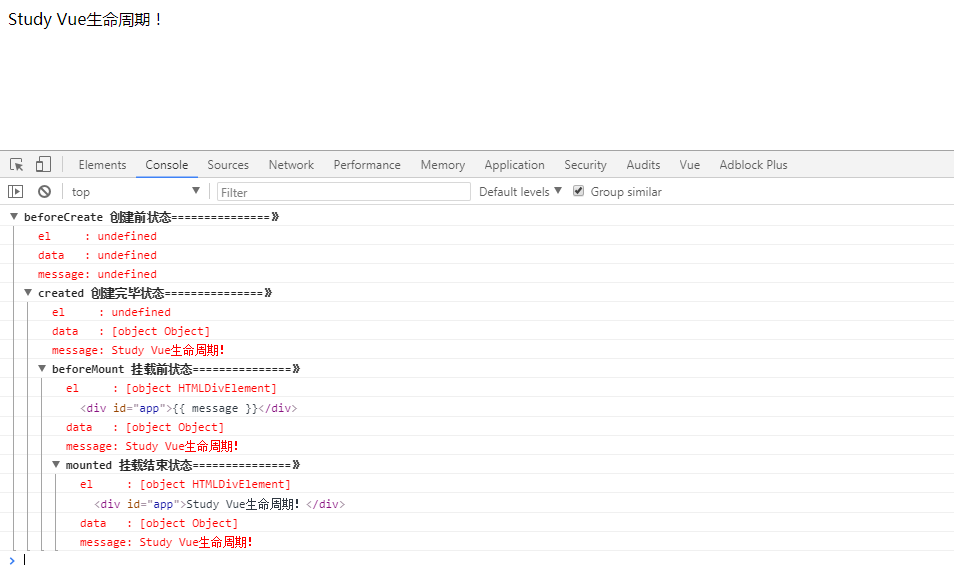Click the mounted 挂载结束状态 header text
The image size is (954, 565).
[x=183, y=465]
